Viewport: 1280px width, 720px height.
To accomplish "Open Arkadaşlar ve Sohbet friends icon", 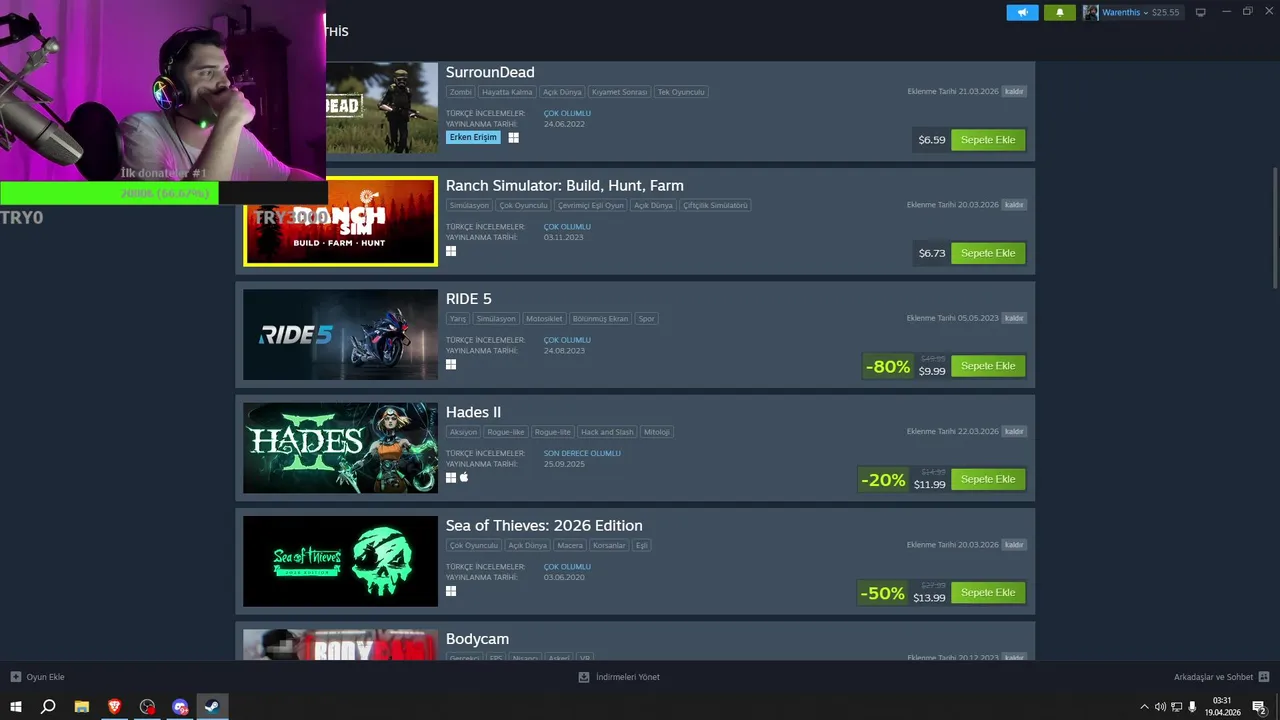I will pos(1264,677).
